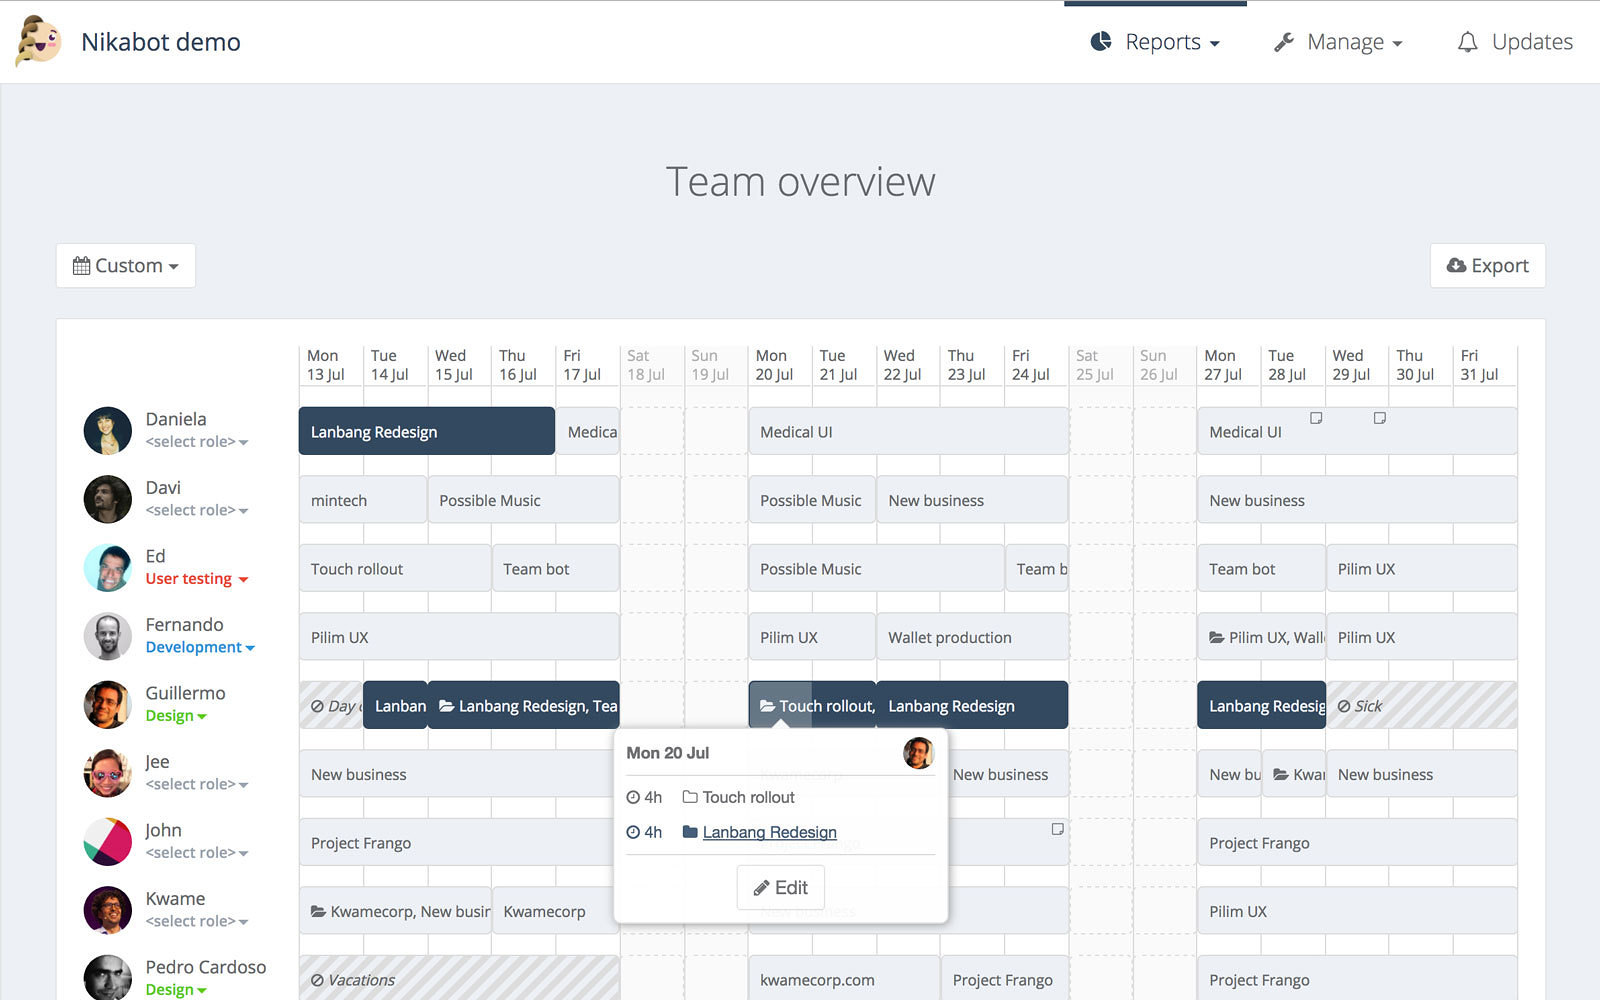
Task: Click the folder icon in Kwamecorp, New business block
Action: coord(318,911)
